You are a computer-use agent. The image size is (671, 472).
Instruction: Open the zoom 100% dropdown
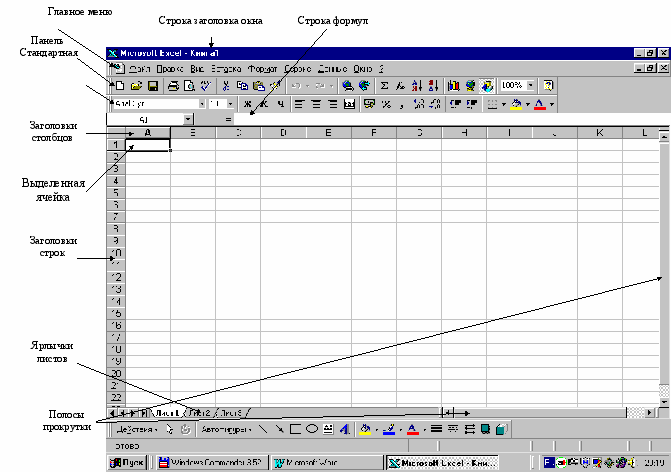point(531,86)
